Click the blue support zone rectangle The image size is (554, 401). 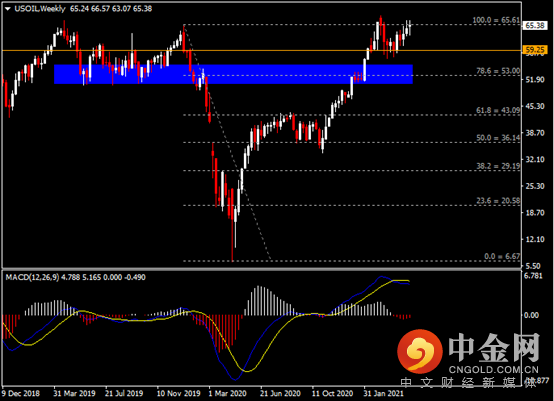233,74
